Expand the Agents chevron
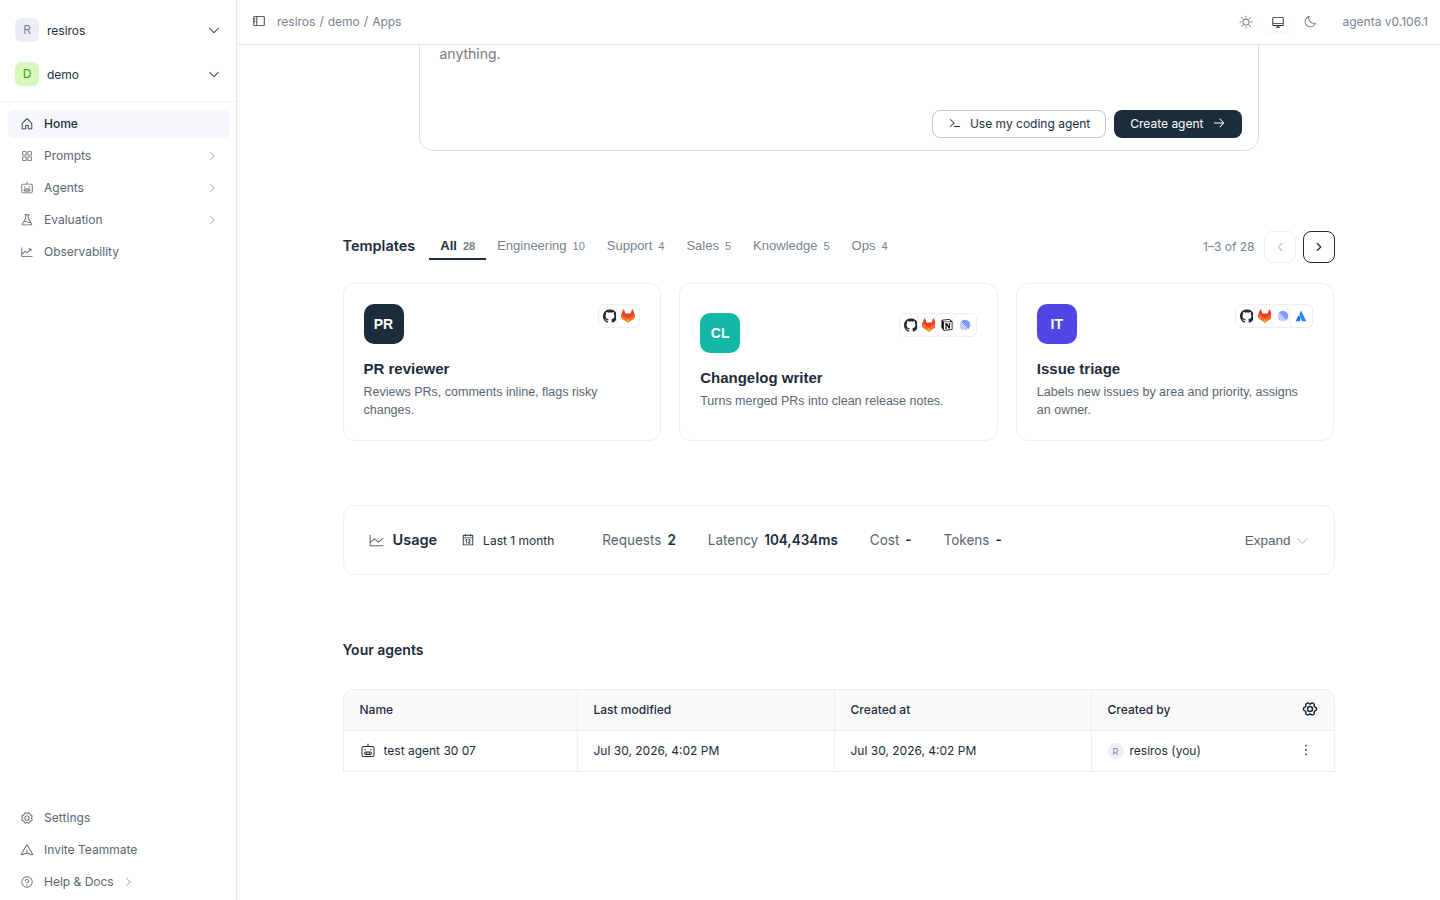This screenshot has height=900, width=1440. (212, 188)
